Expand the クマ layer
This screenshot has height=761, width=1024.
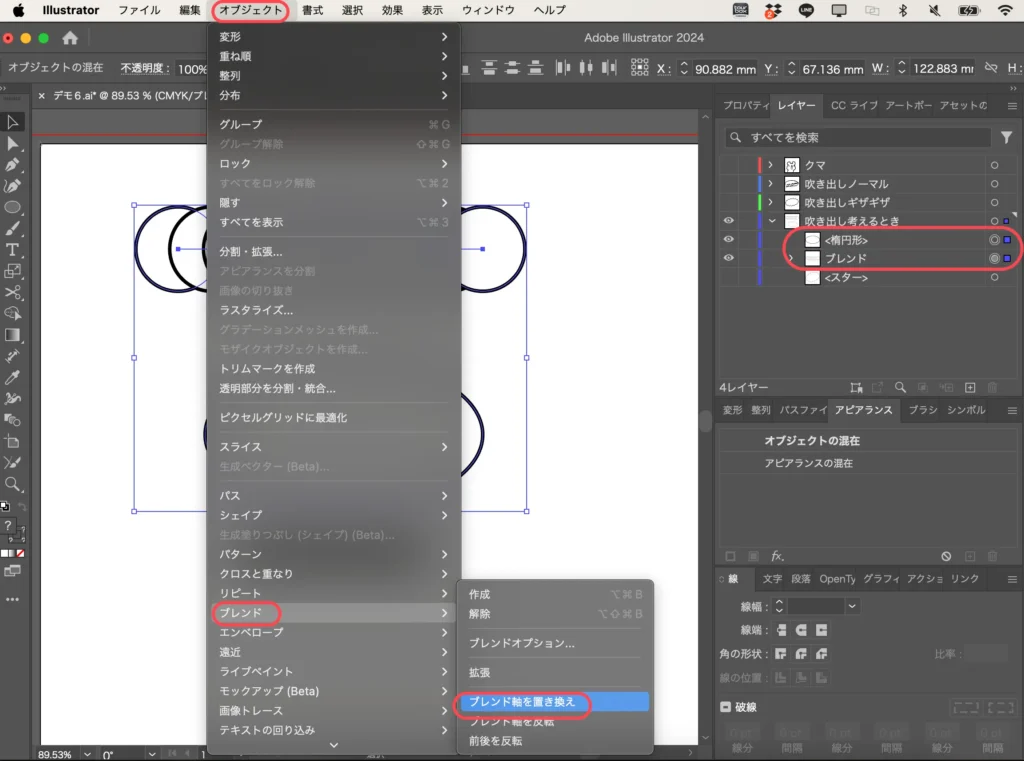(771, 164)
